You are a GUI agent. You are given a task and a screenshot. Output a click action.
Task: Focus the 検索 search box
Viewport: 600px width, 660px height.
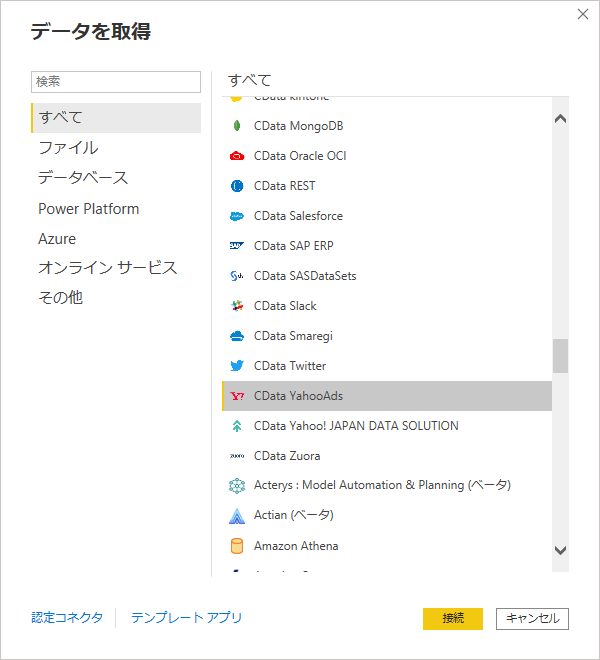(x=116, y=82)
